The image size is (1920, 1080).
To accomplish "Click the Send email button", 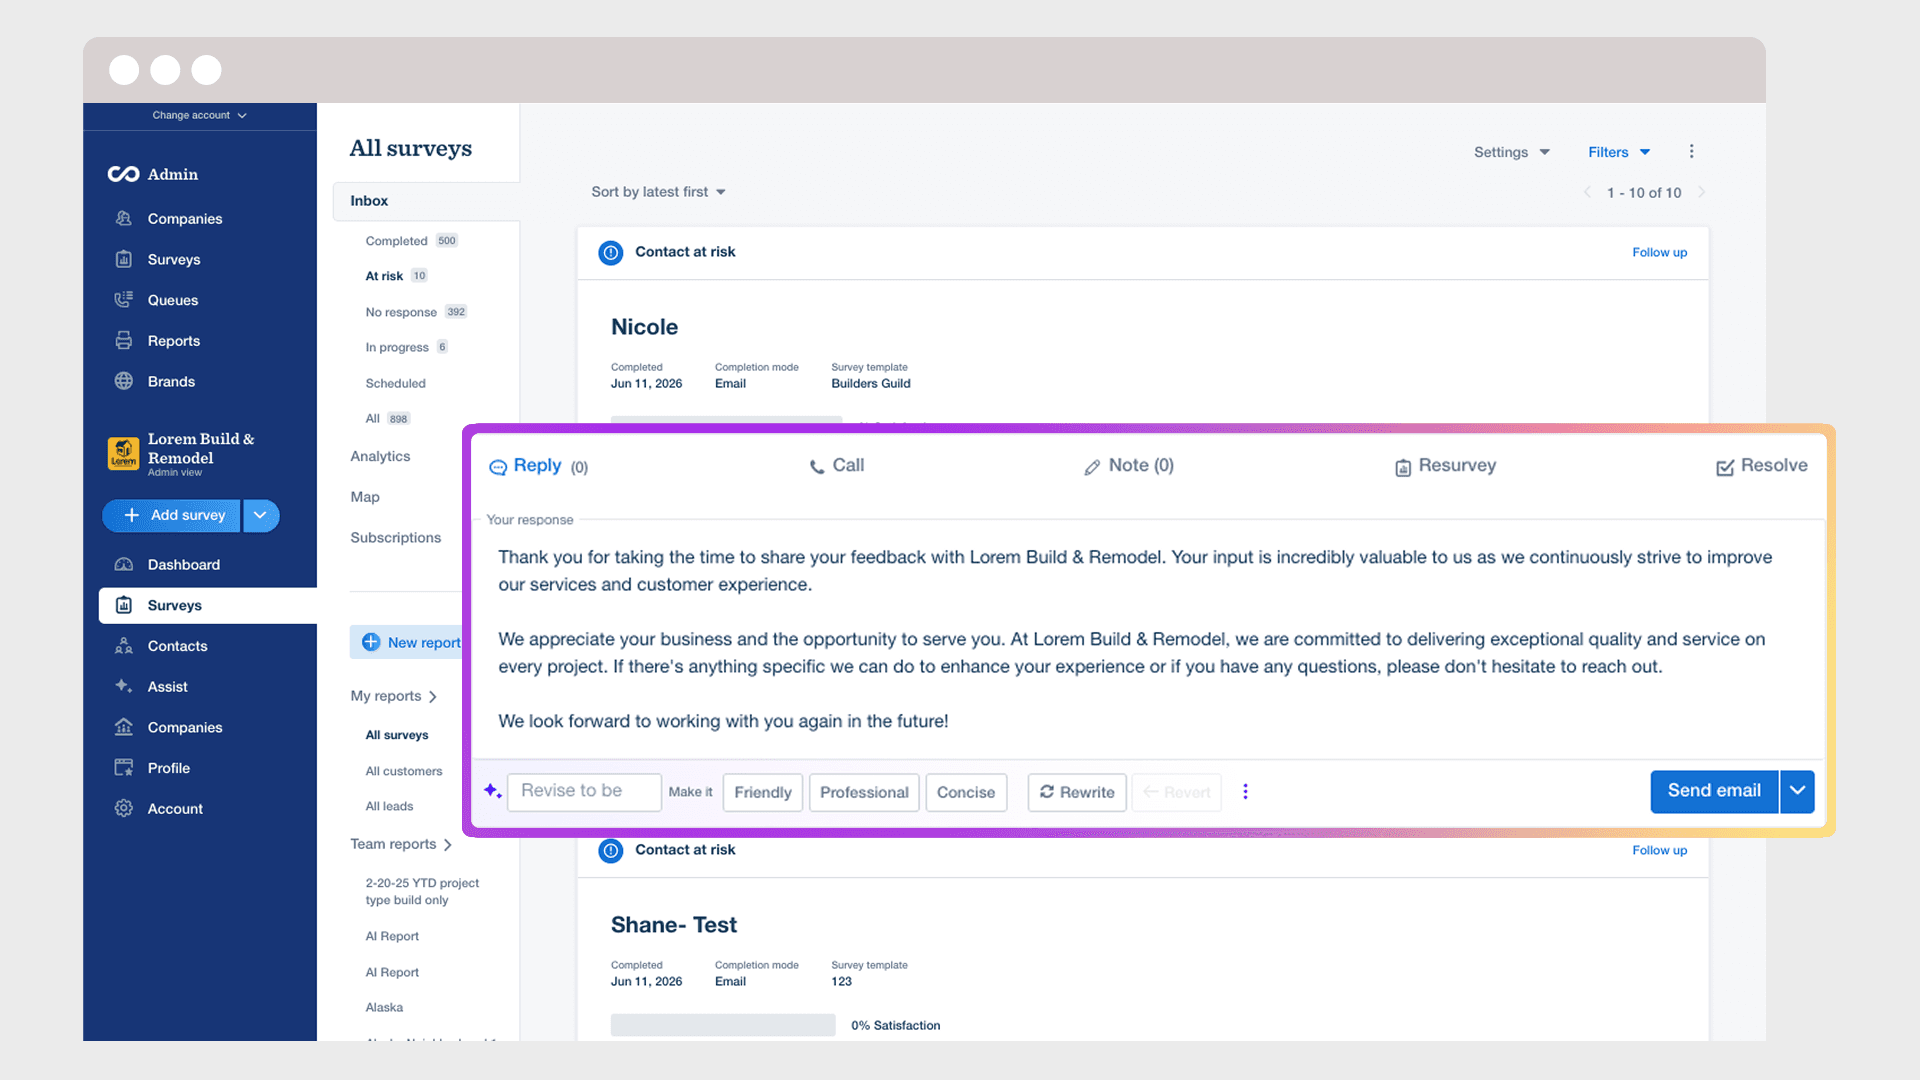I will 1714,791.
